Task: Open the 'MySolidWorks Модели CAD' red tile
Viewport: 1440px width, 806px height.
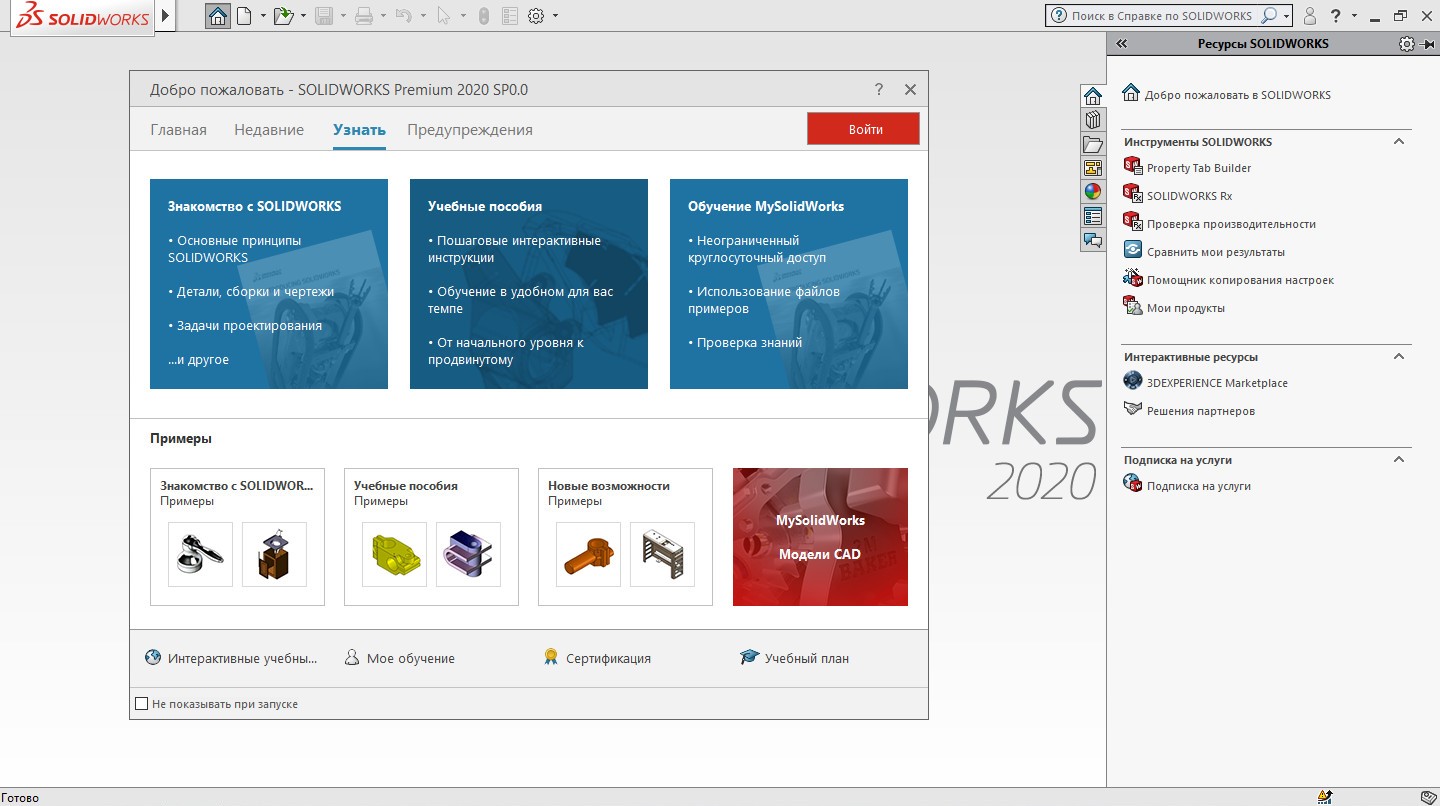Action: (x=820, y=537)
